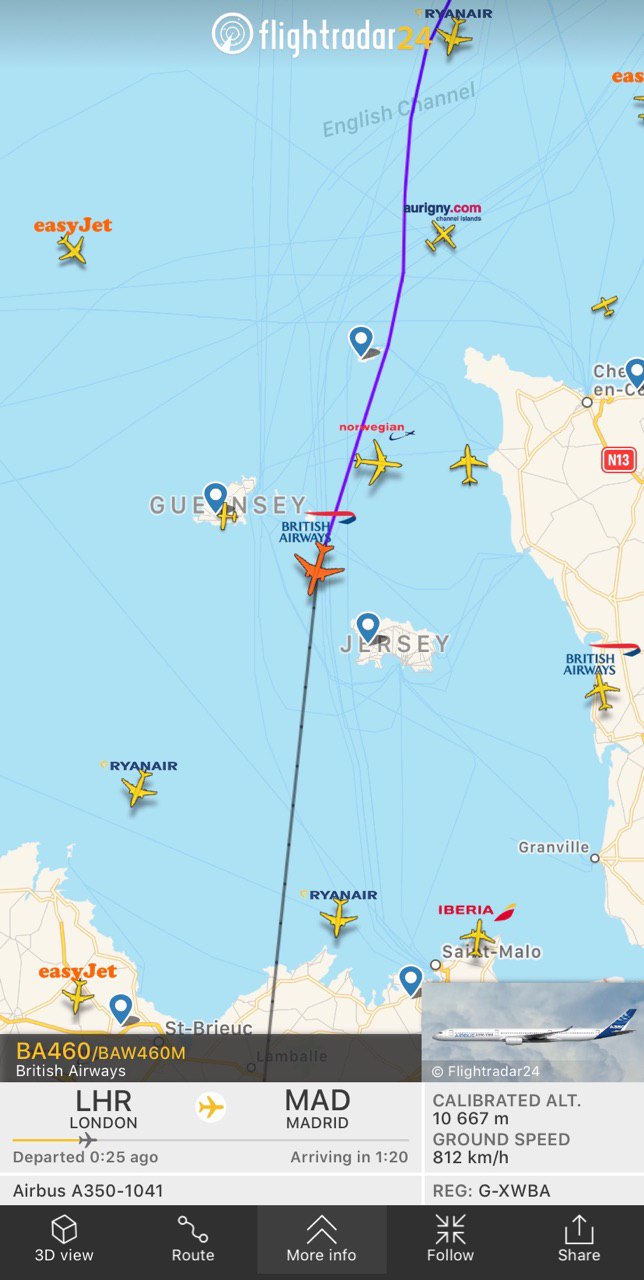Image resolution: width=644 pixels, height=1280 pixels.
Task: Open the 3D view
Action: (64, 1239)
